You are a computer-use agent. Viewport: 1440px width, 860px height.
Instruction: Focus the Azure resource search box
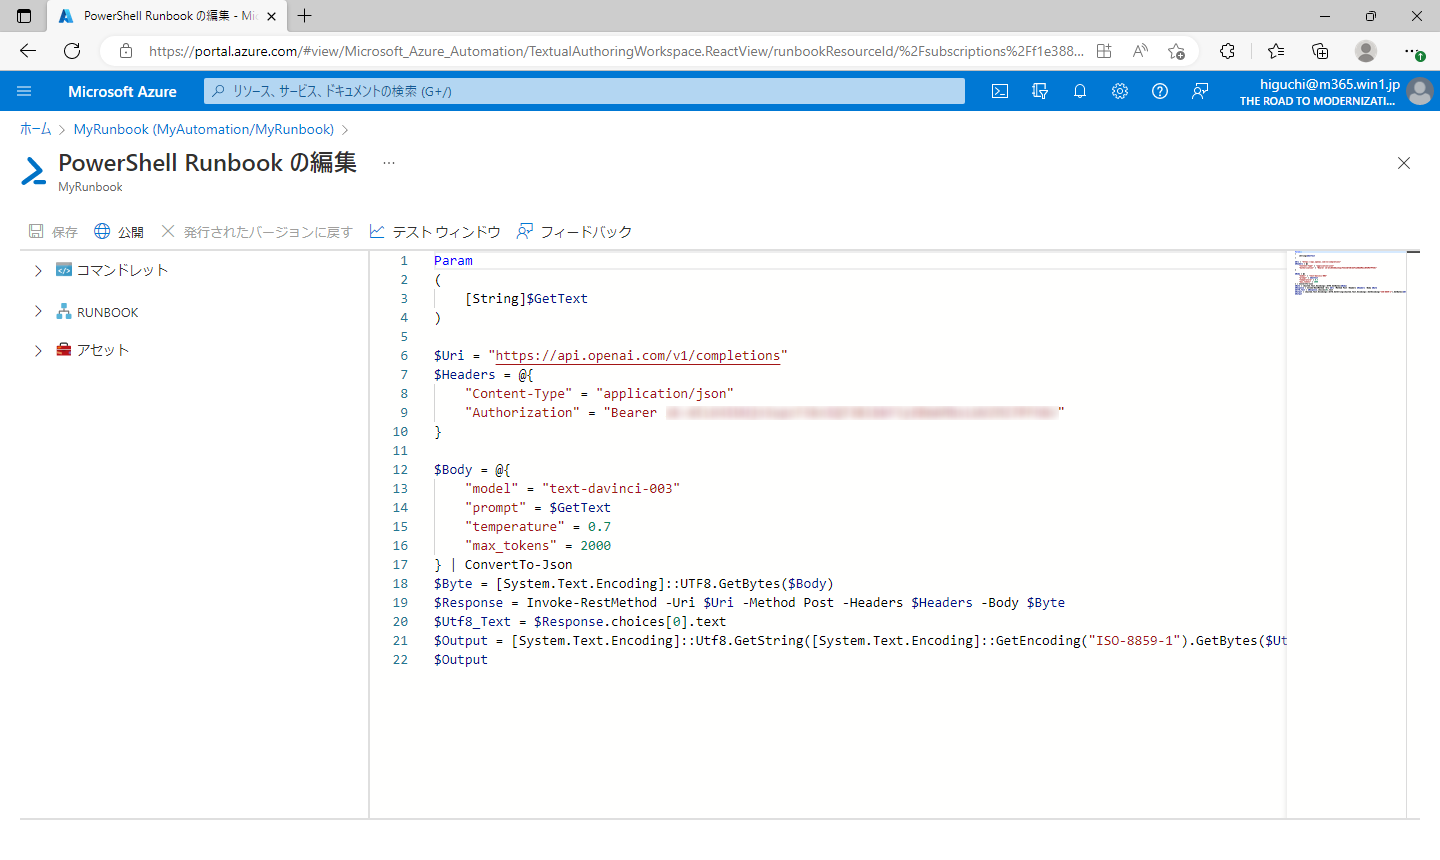click(585, 91)
